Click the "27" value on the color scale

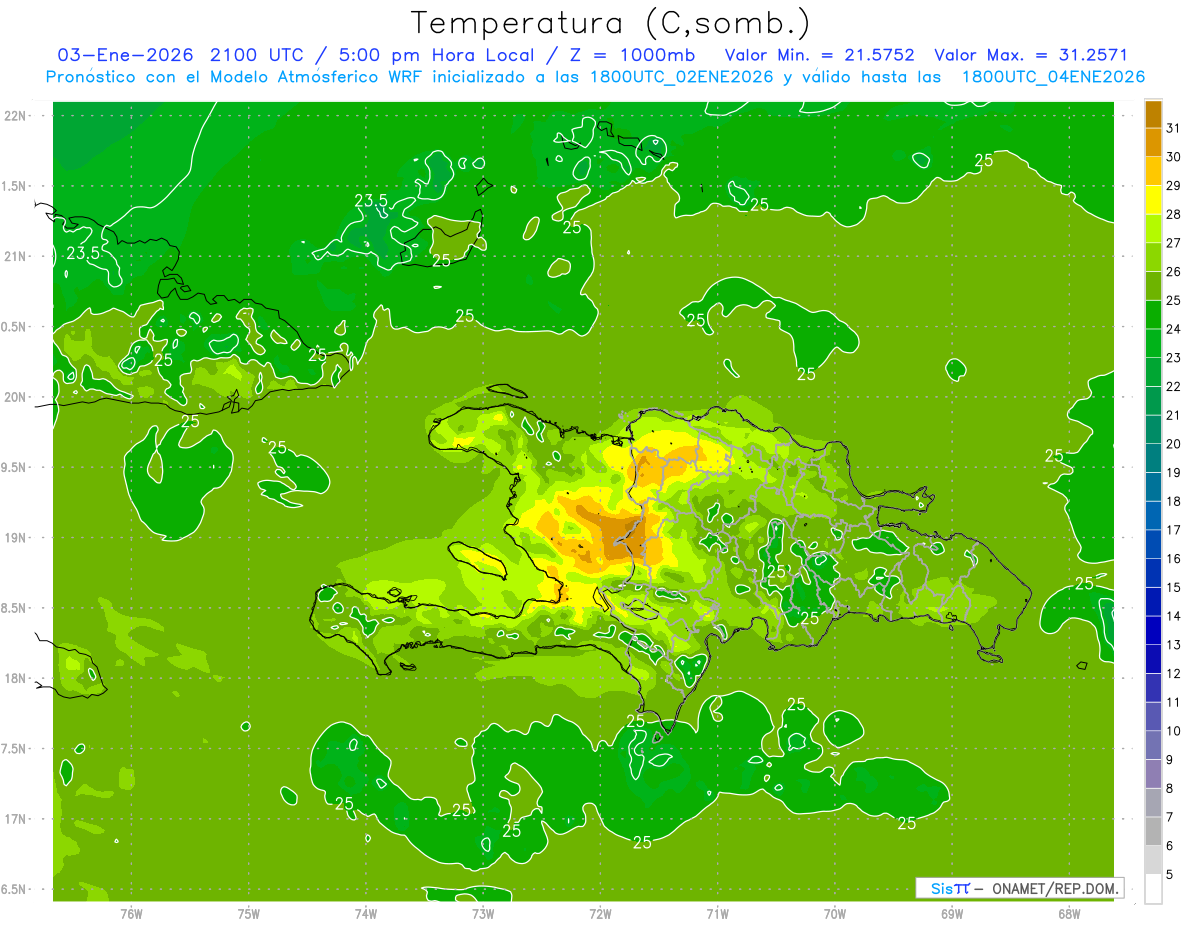pyautogui.click(x=1173, y=243)
